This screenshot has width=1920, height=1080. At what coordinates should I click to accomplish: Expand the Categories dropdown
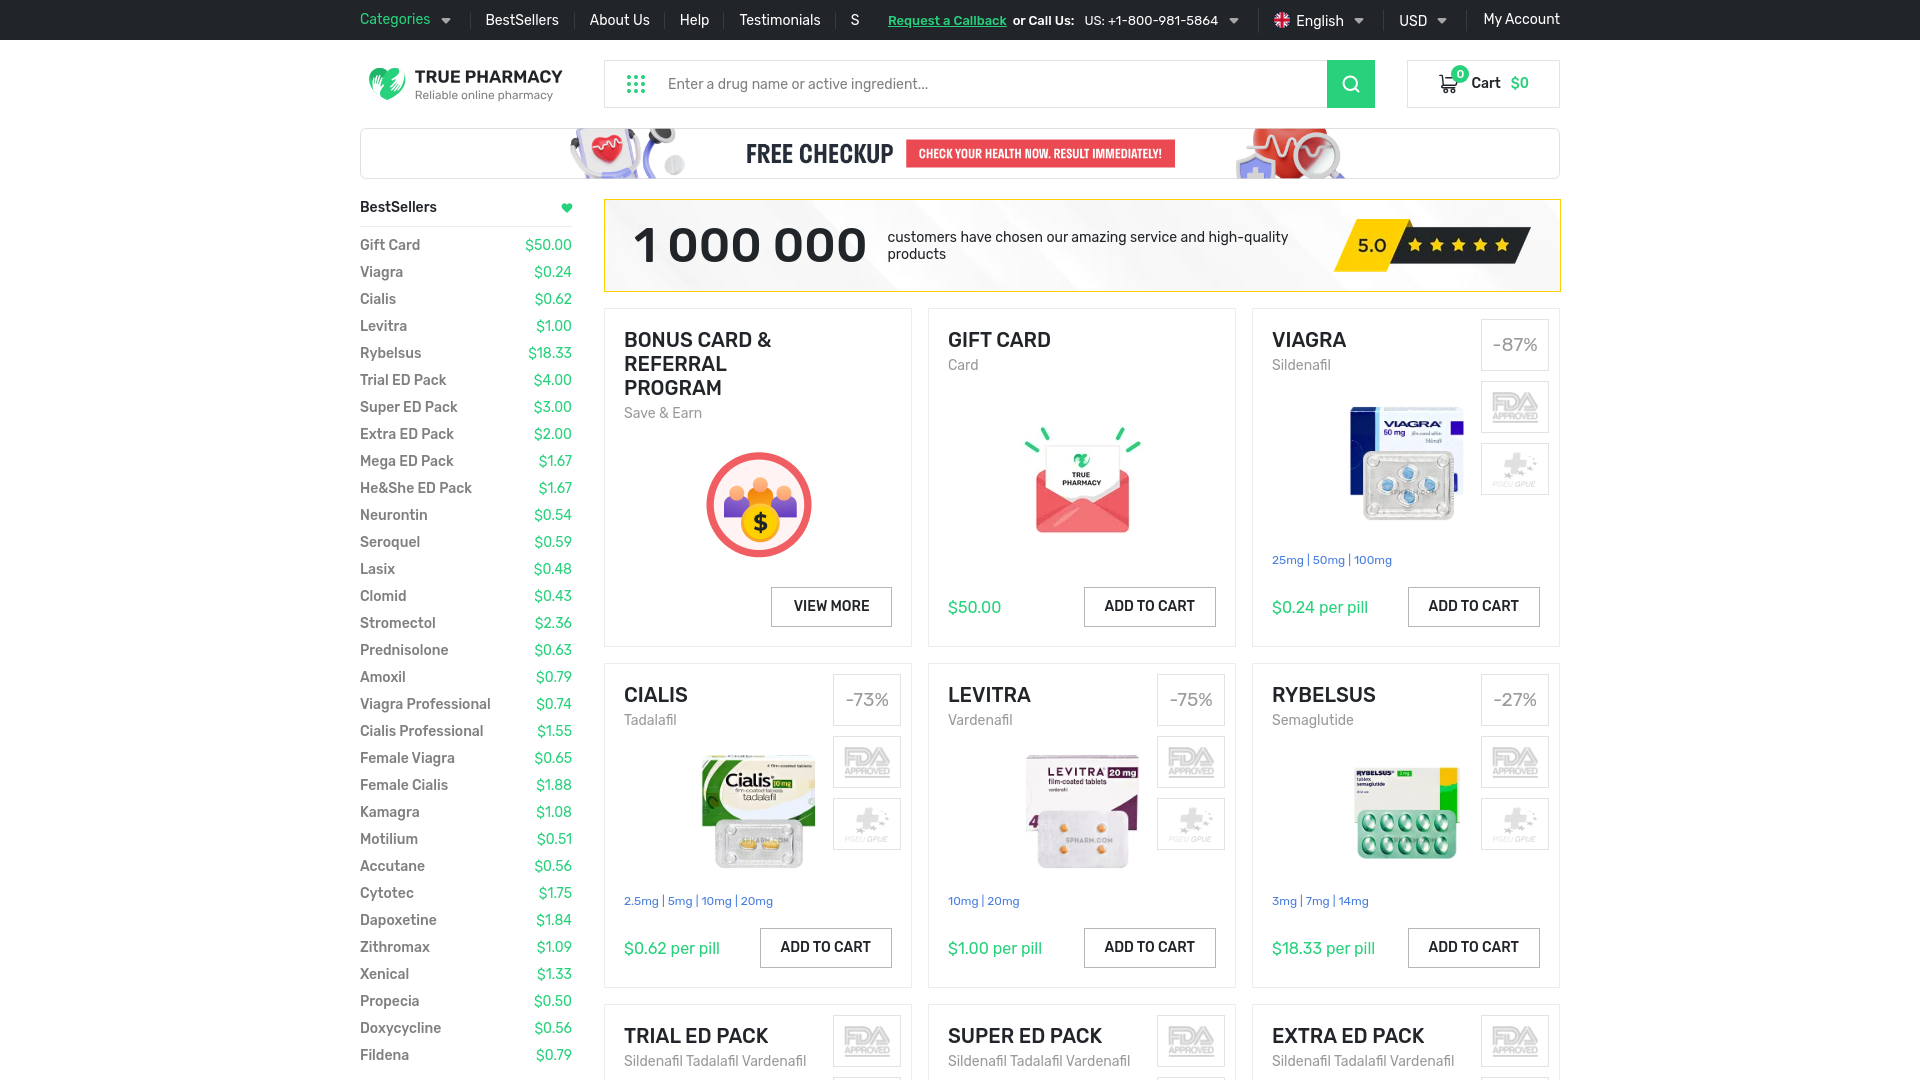[x=405, y=20]
